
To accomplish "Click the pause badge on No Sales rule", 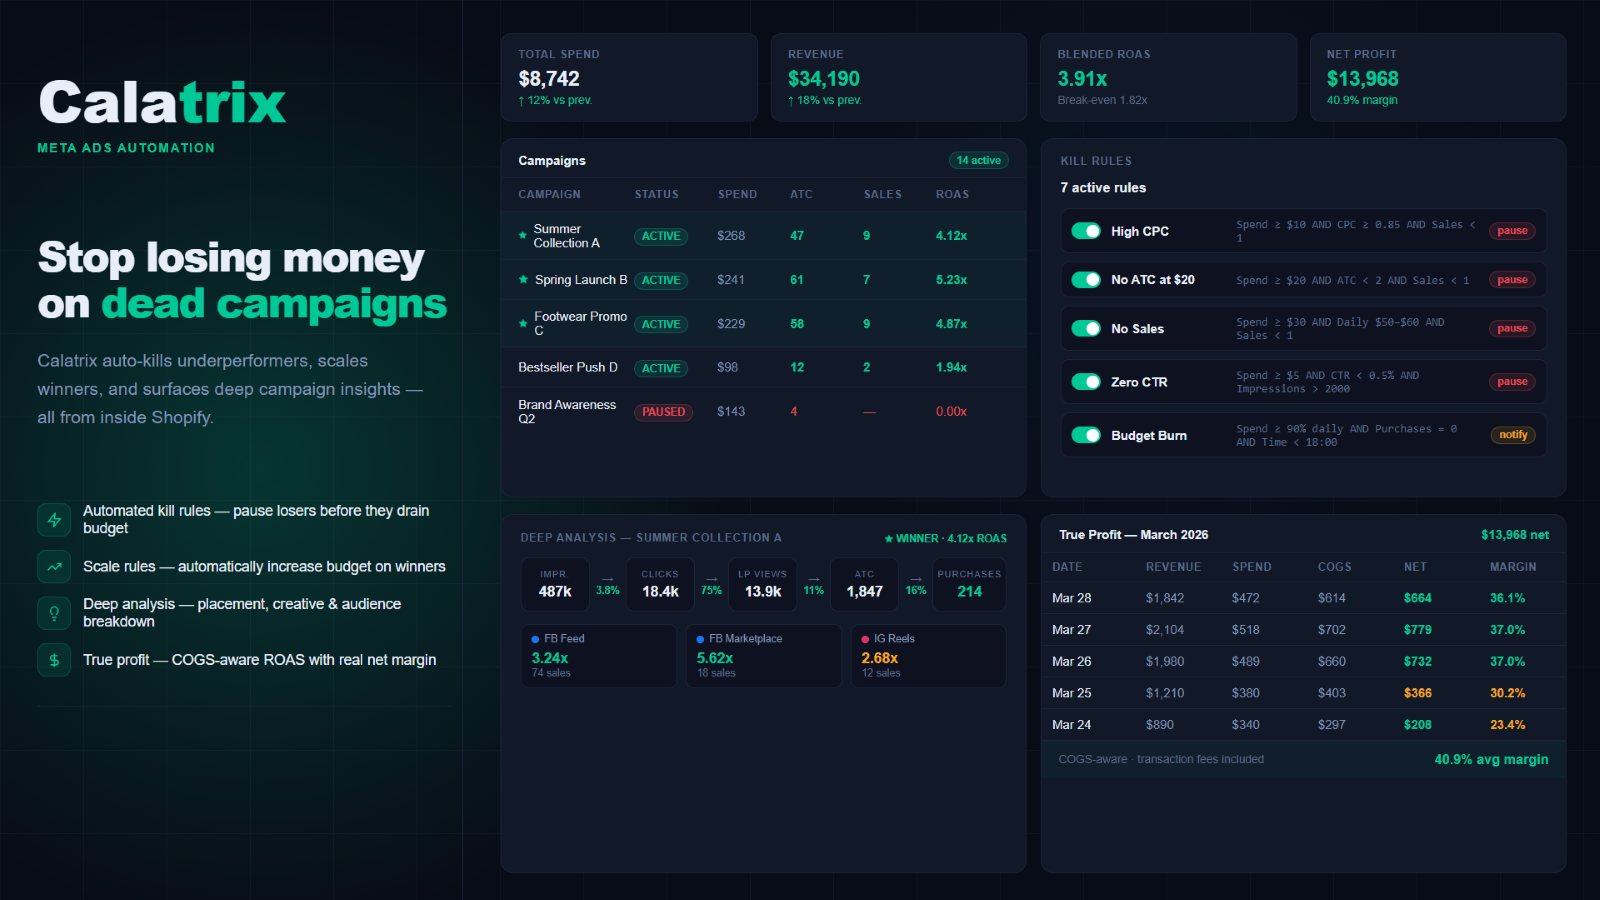I will coord(1512,328).
